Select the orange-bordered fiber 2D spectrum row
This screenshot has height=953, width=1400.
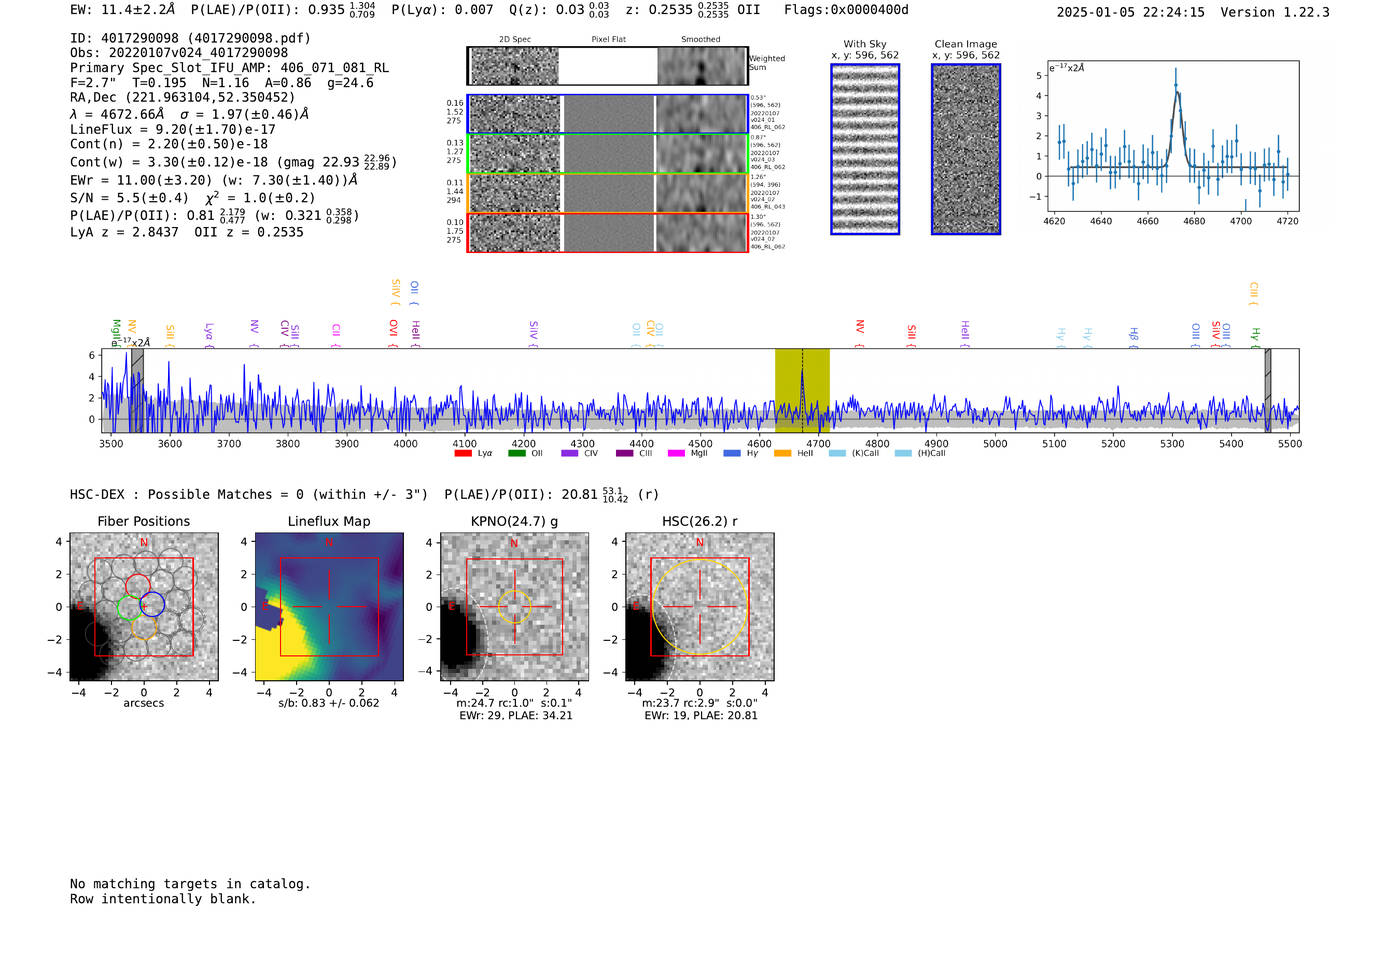tap(607, 193)
